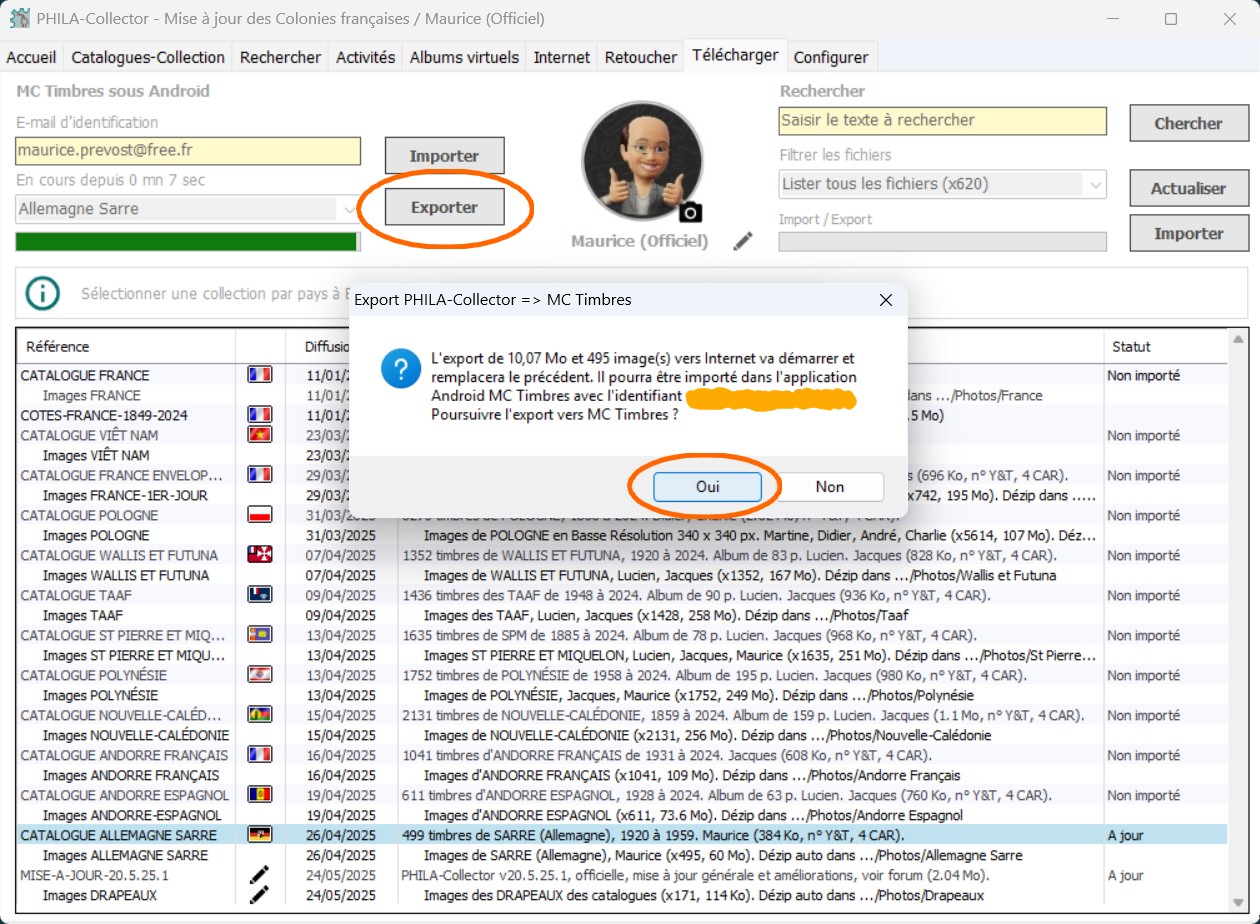Open the Accueil tab

[x=31, y=57]
